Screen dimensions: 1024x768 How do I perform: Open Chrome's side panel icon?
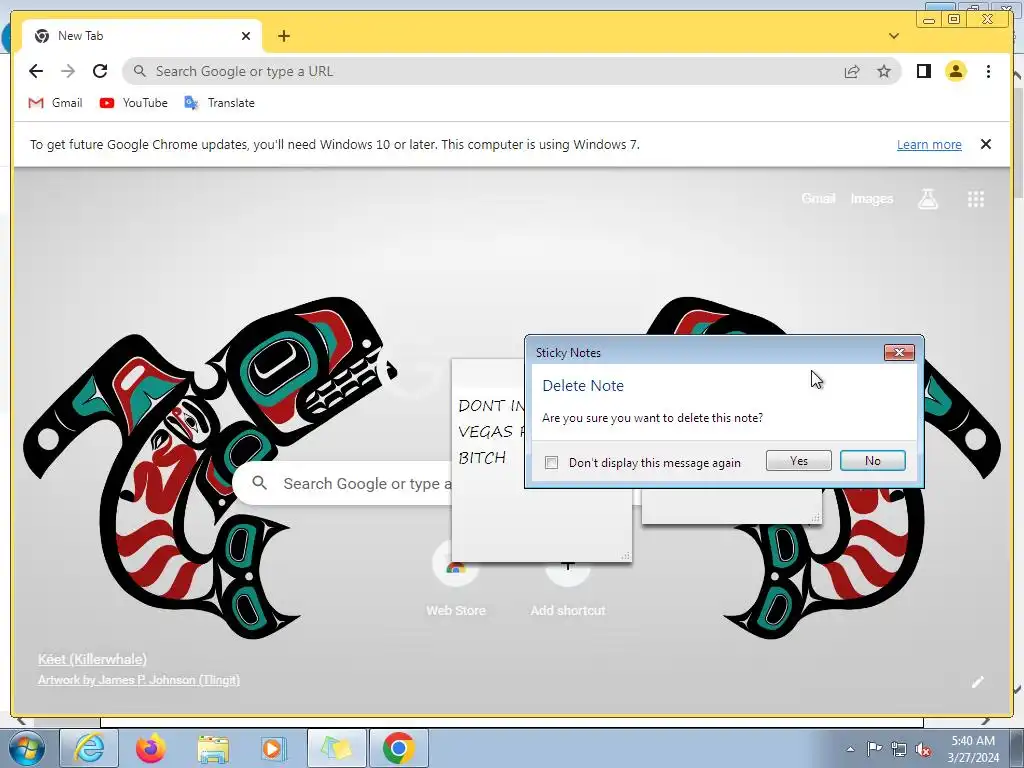(923, 71)
